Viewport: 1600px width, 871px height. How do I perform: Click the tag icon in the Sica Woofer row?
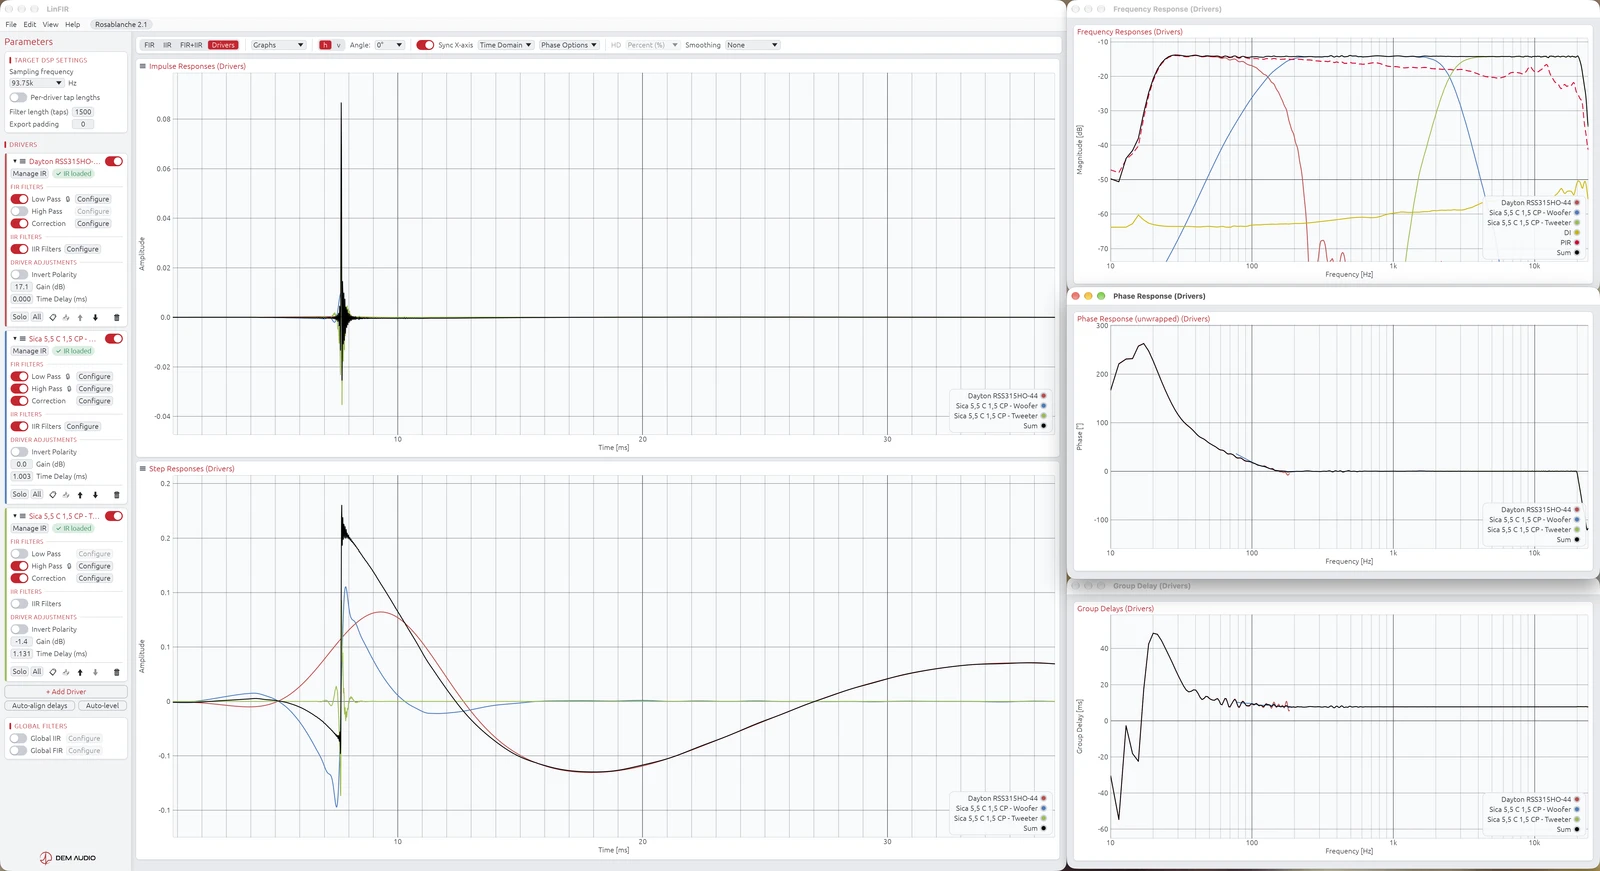pos(53,494)
